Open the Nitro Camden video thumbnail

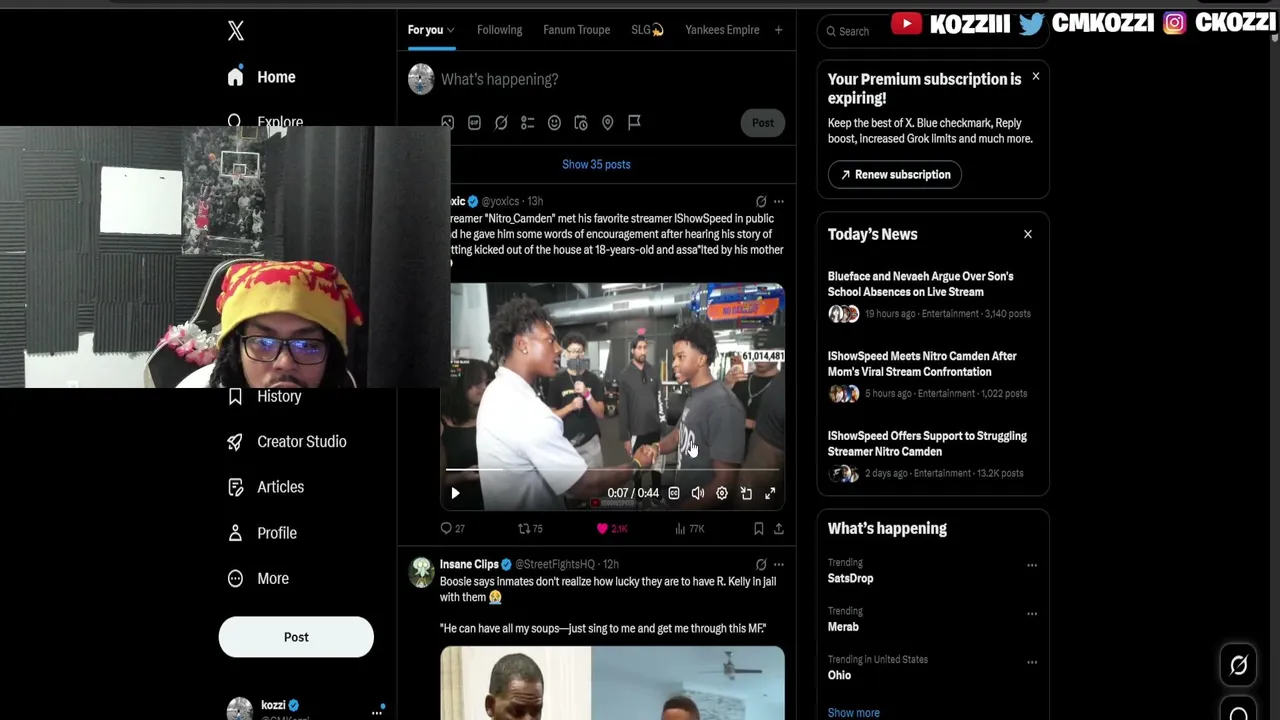click(612, 397)
